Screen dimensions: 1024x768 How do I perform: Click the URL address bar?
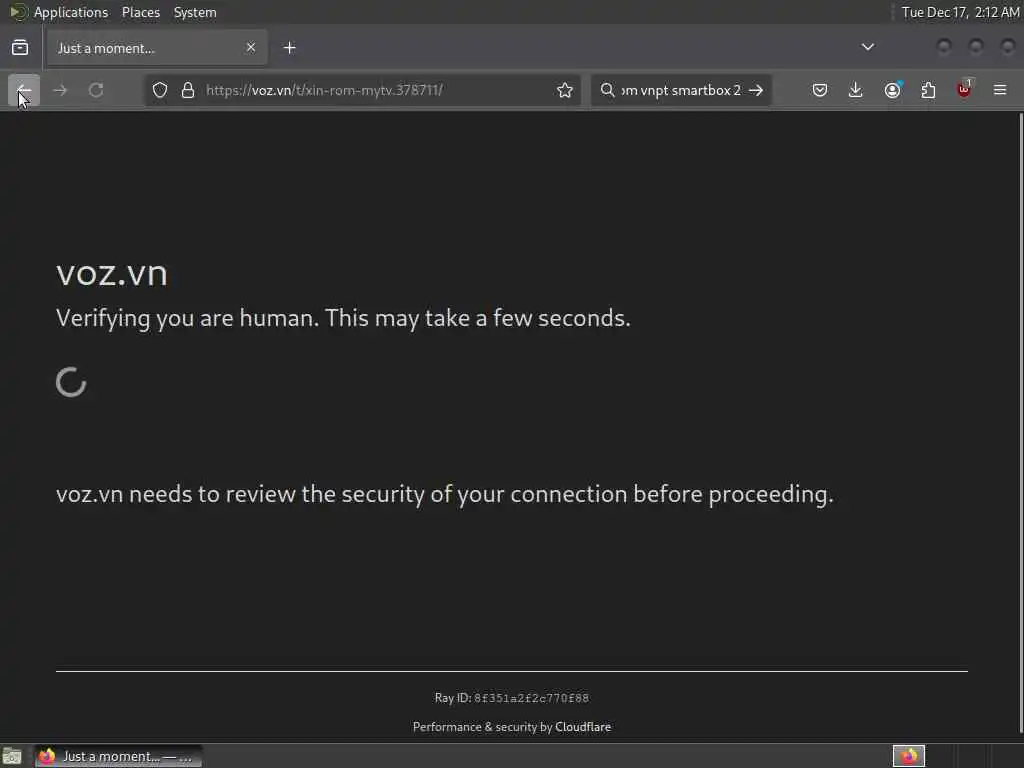(x=362, y=90)
